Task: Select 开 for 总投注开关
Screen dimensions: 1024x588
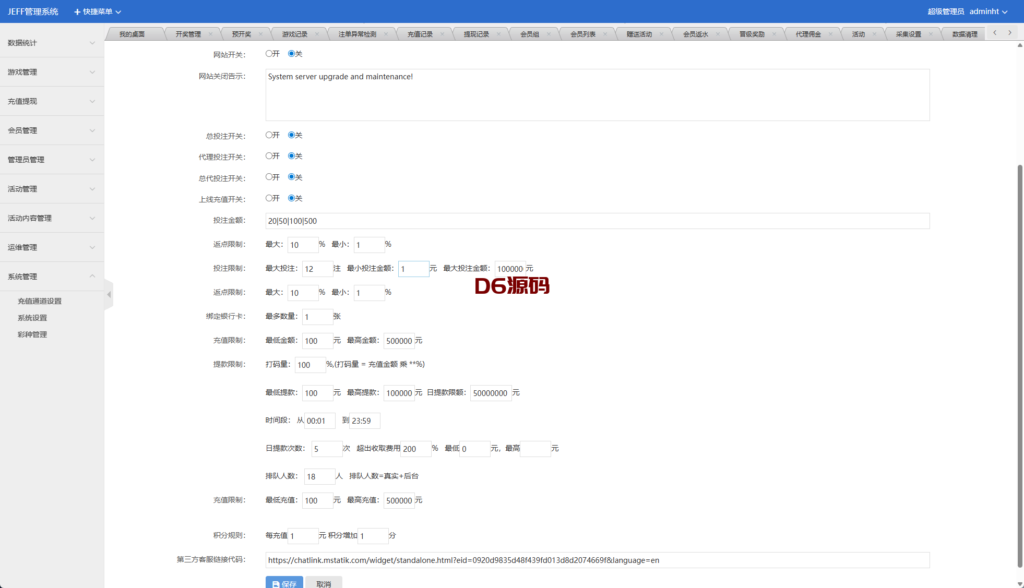Action: [269, 134]
